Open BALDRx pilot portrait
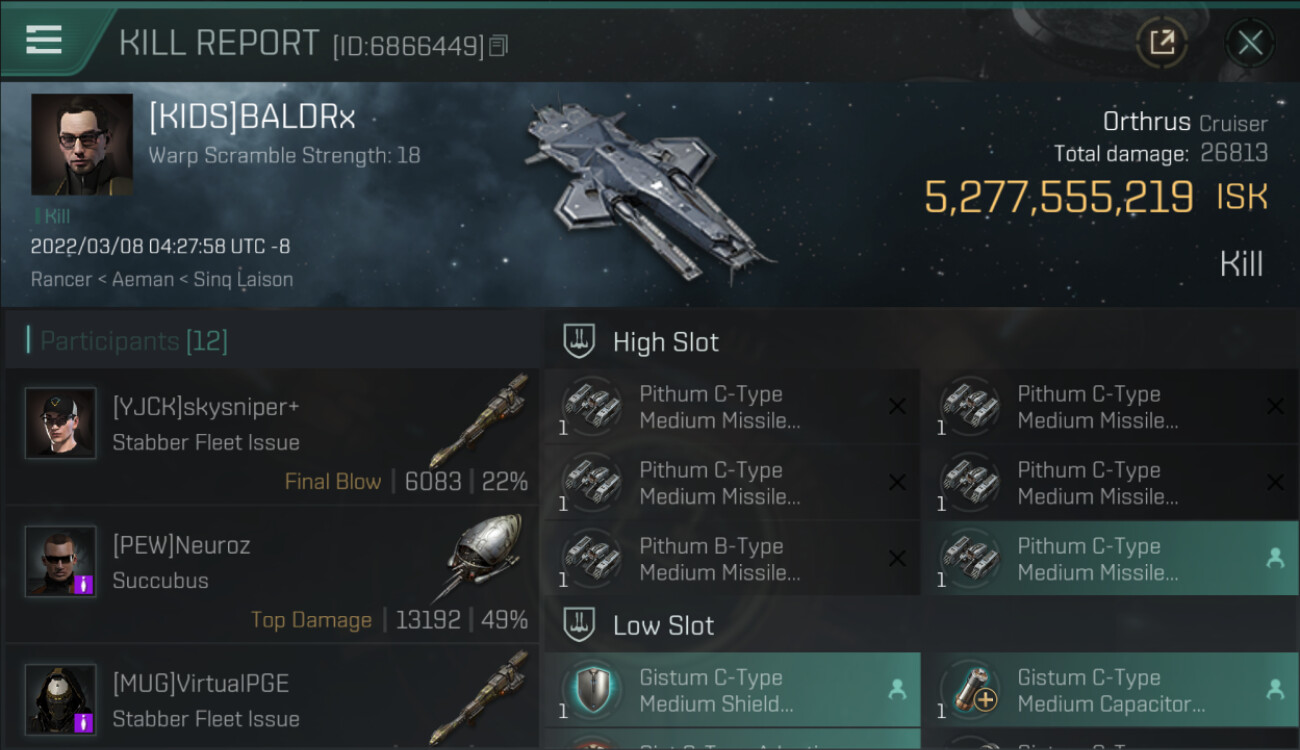The image size is (1300, 750). [x=82, y=145]
